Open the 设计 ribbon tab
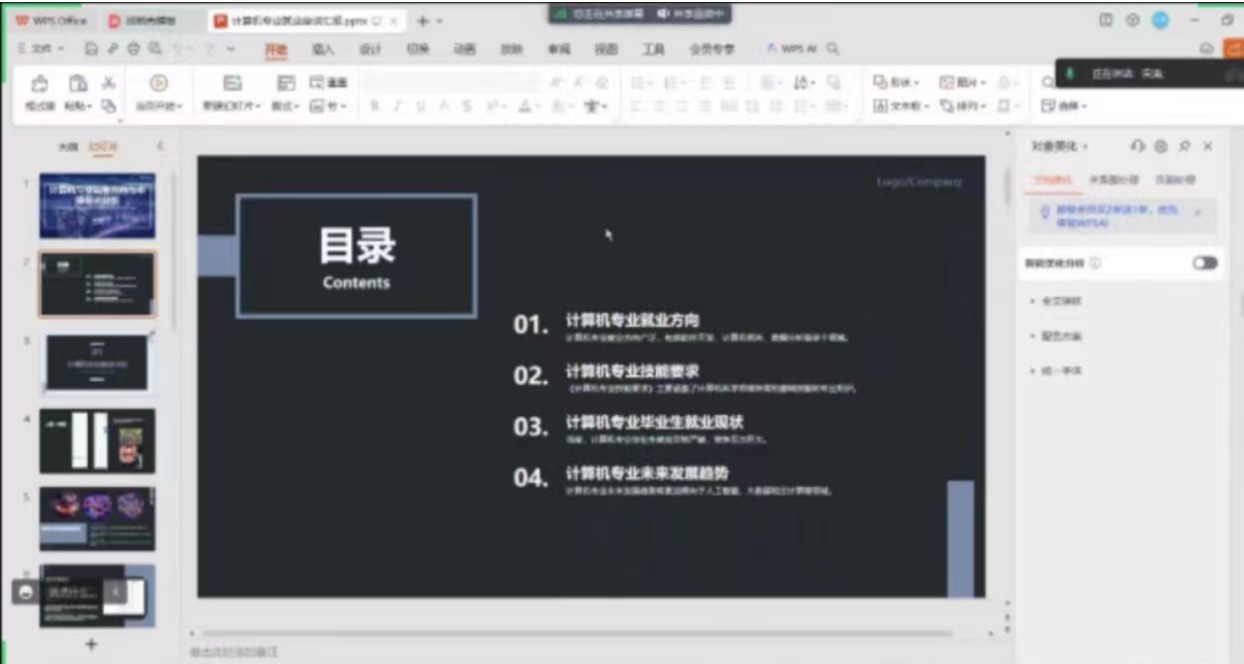 click(x=370, y=49)
